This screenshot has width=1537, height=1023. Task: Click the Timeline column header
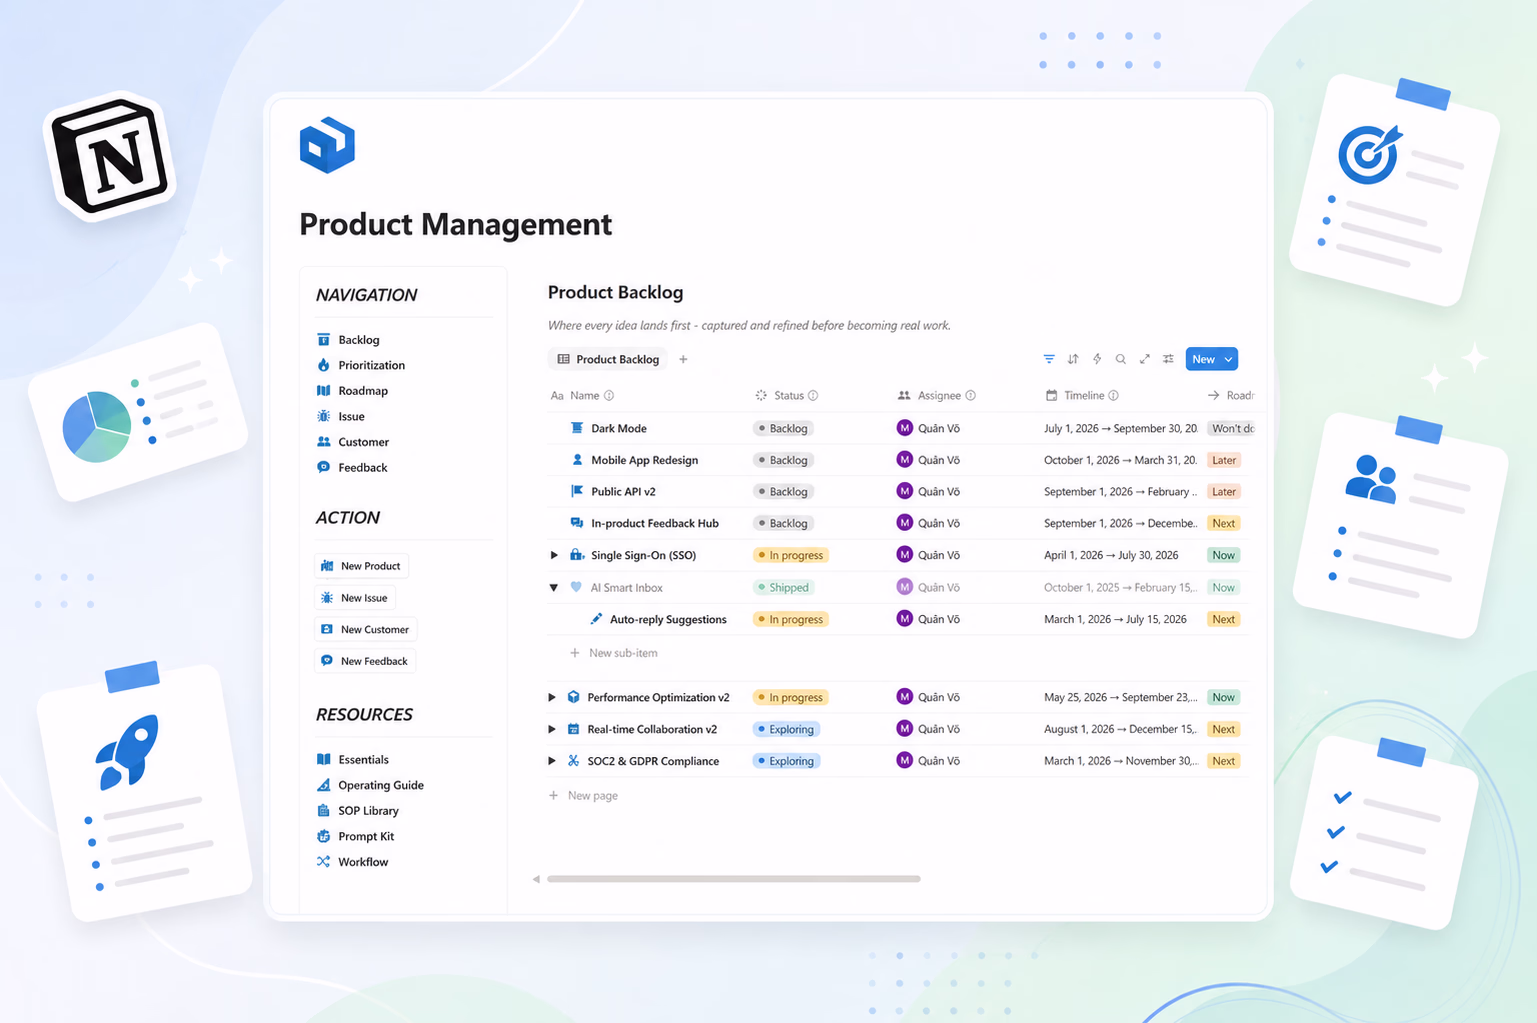(x=1082, y=395)
